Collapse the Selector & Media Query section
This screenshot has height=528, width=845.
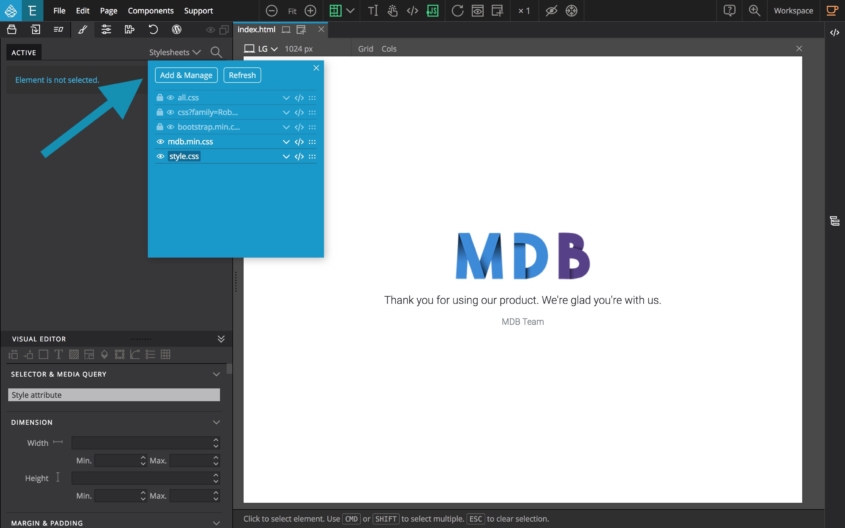point(216,374)
